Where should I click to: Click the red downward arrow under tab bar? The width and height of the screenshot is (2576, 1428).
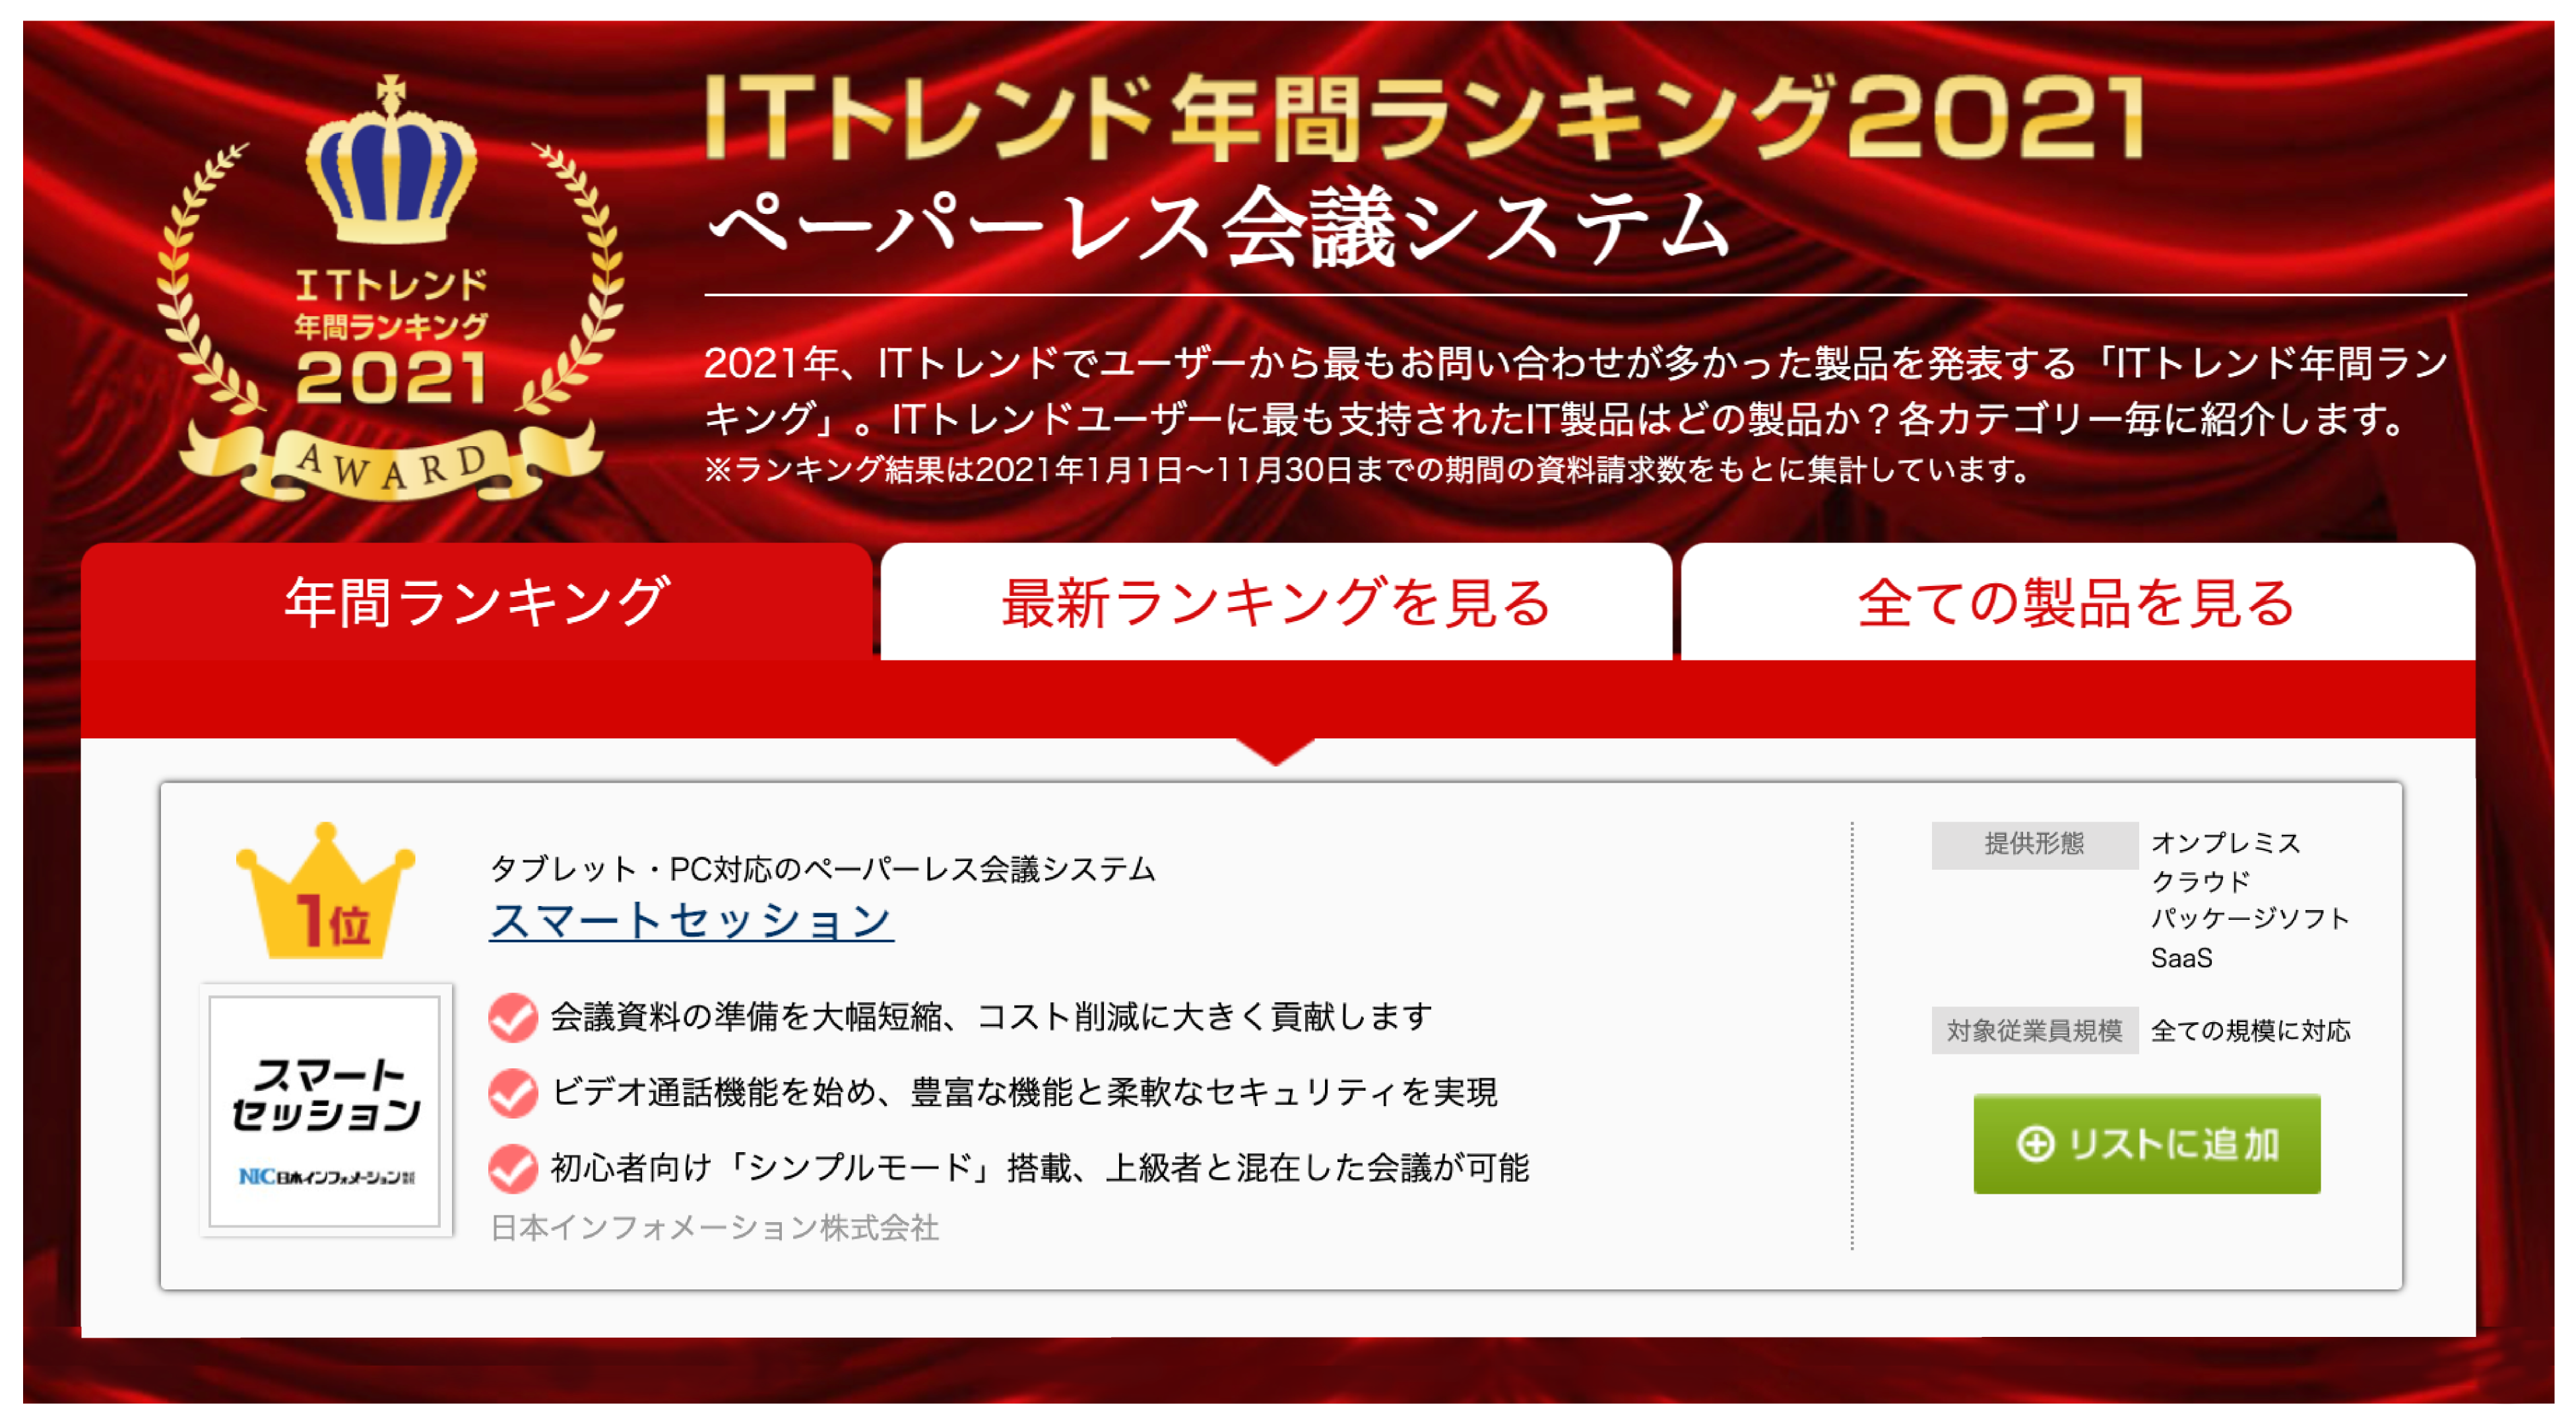pyautogui.click(x=1276, y=751)
